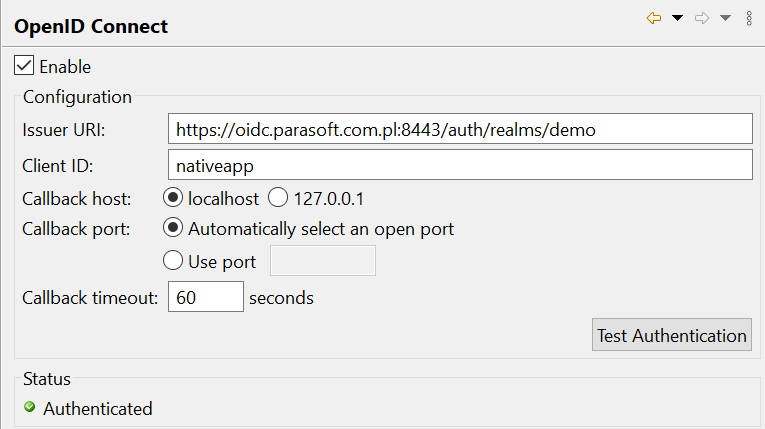This screenshot has height=429, width=765.
Task: Click the Issuer URI text field
Action: coord(460,129)
